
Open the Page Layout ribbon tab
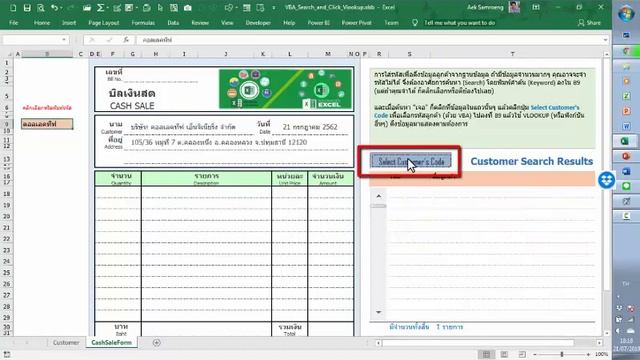click(x=104, y=23)
